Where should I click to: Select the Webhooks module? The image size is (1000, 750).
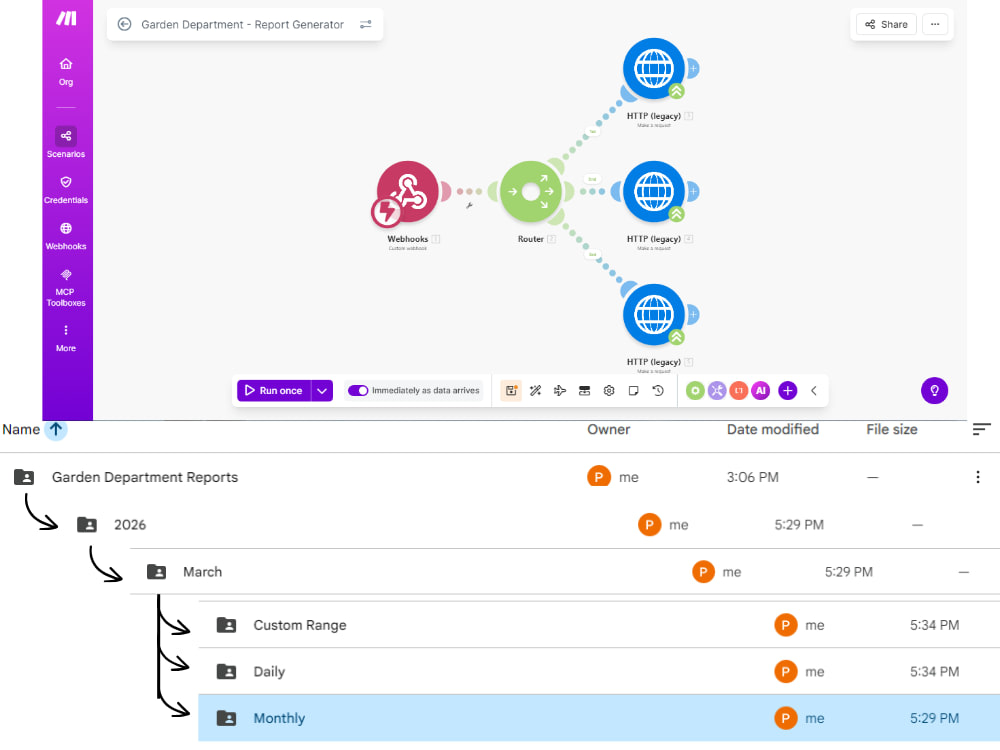(x=407, y=192)
